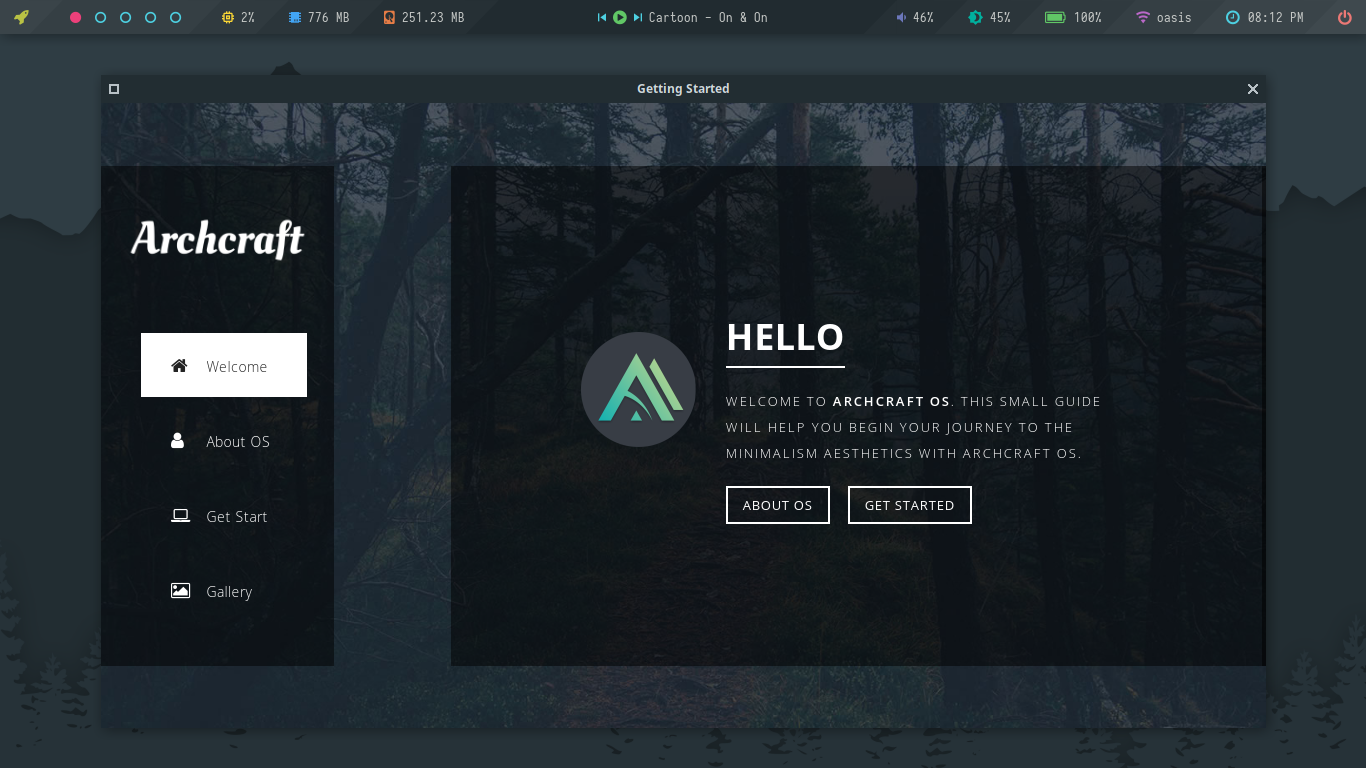Viewport: 1366px width, 768px height.
Task: Toggle play on the media player
Action: (620, 18)
